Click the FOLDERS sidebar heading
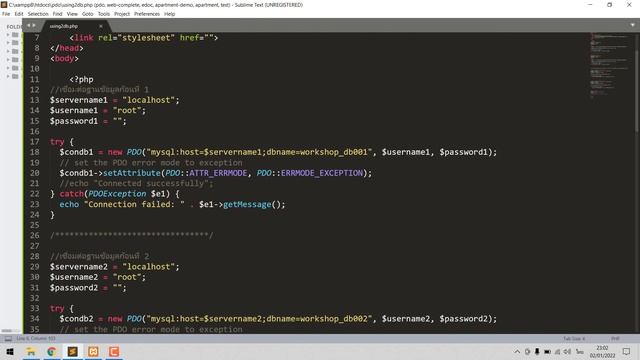 coord(14,27)
